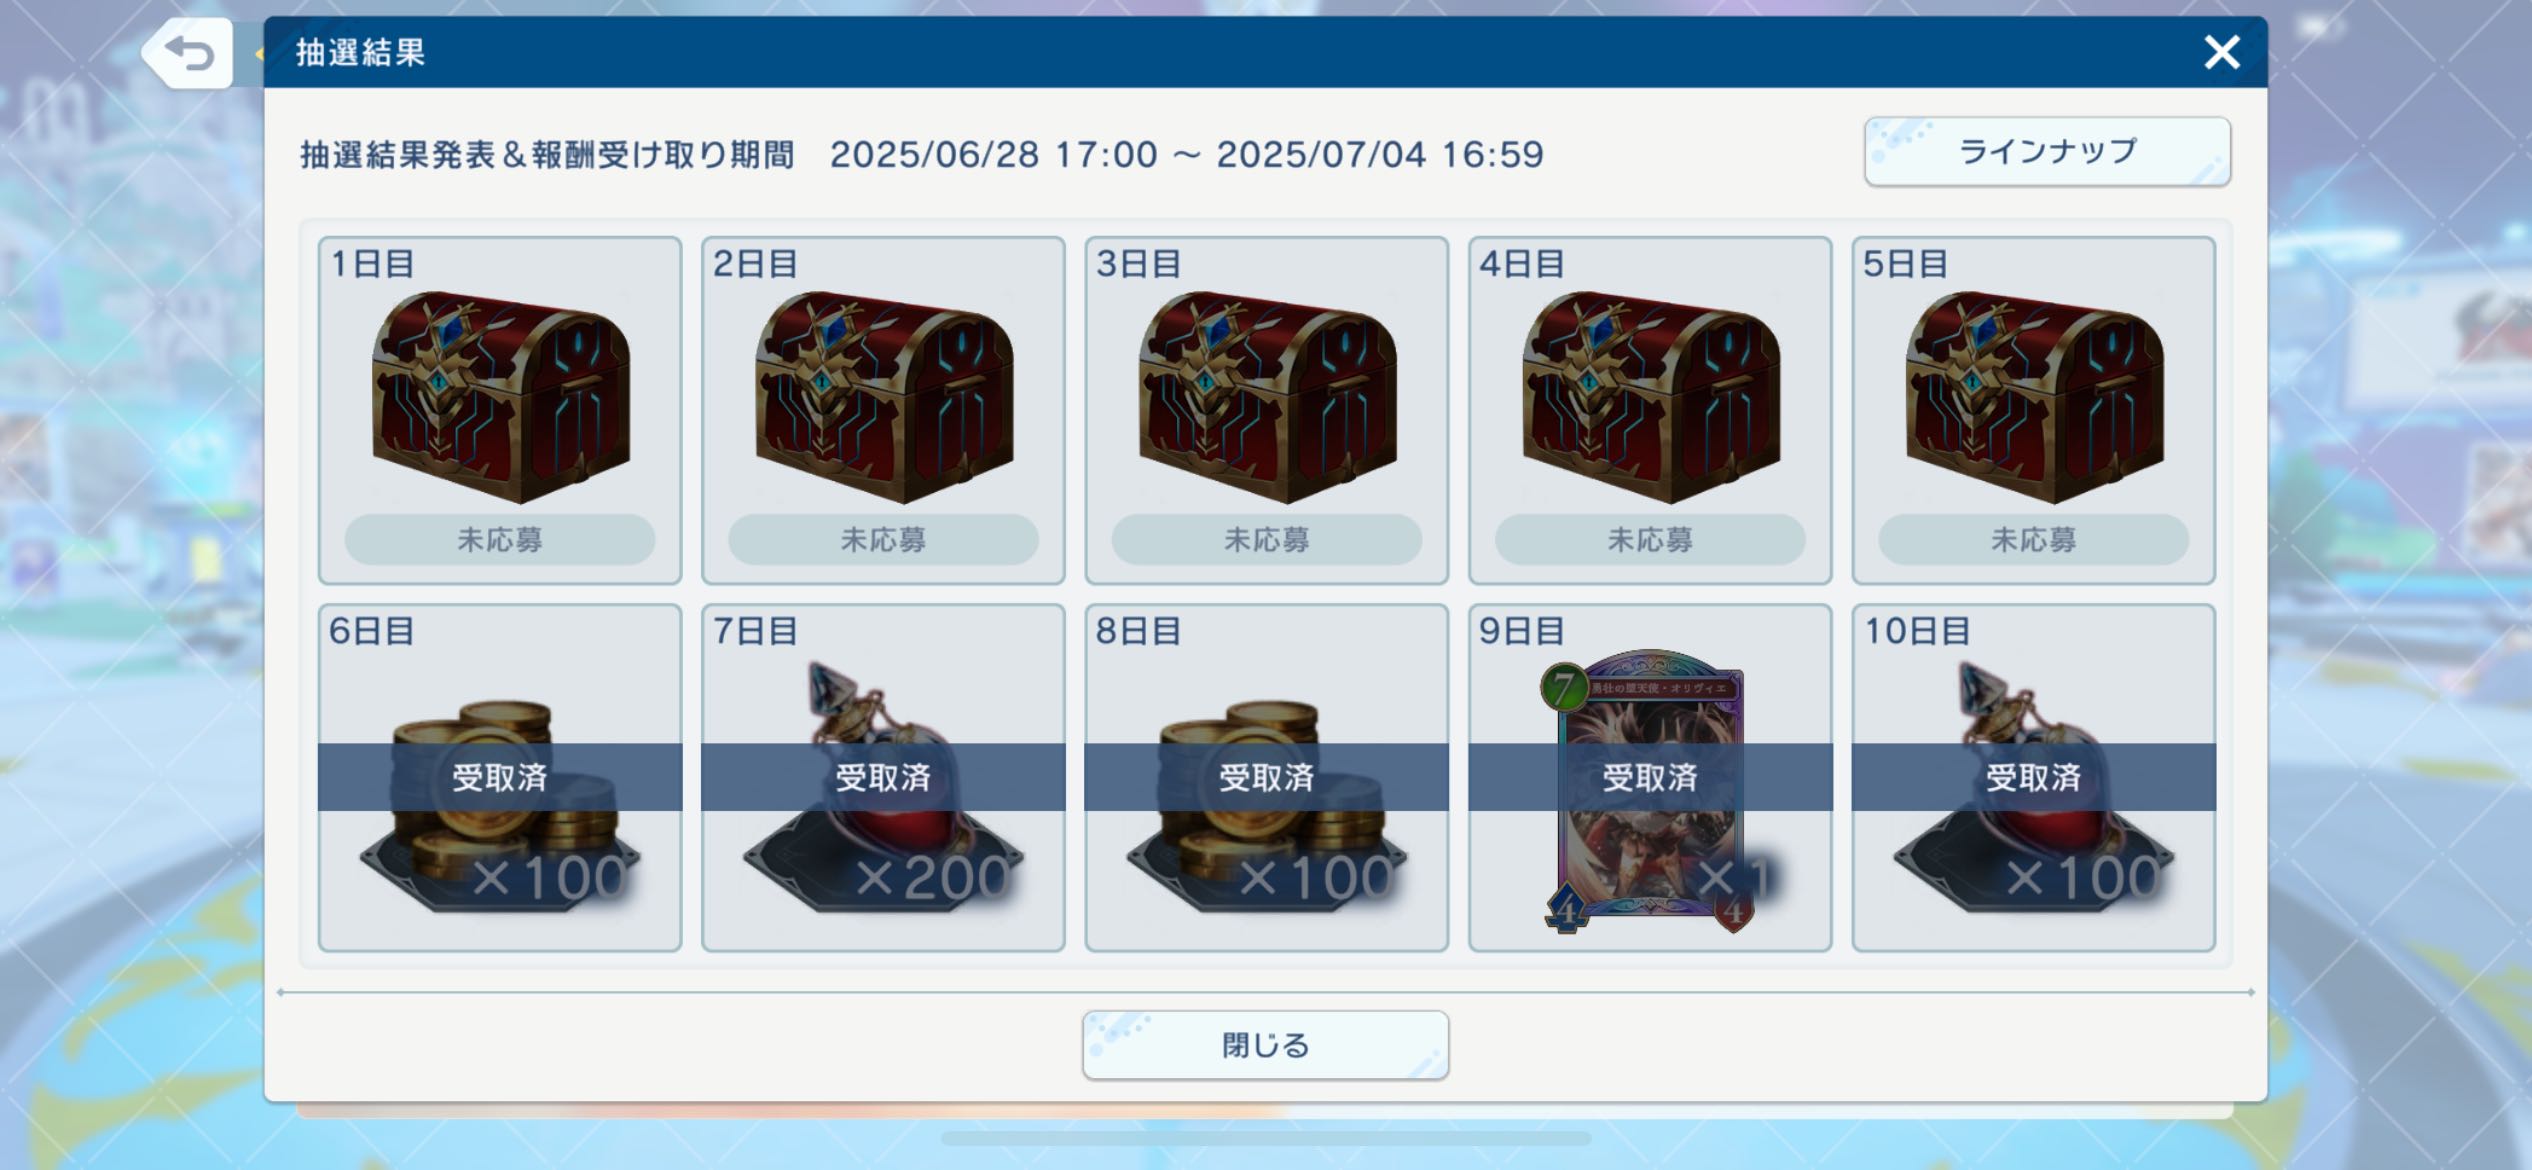This screenshot has height=1170, width=2532.
Task: Click 受取済 banner on 7日目
Action: coord(883,777)
